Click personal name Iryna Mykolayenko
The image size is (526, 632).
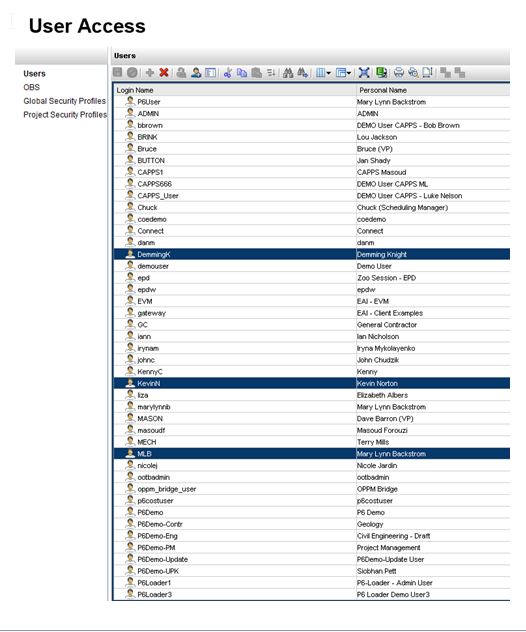pyautogui.click(x=386, y=348)
